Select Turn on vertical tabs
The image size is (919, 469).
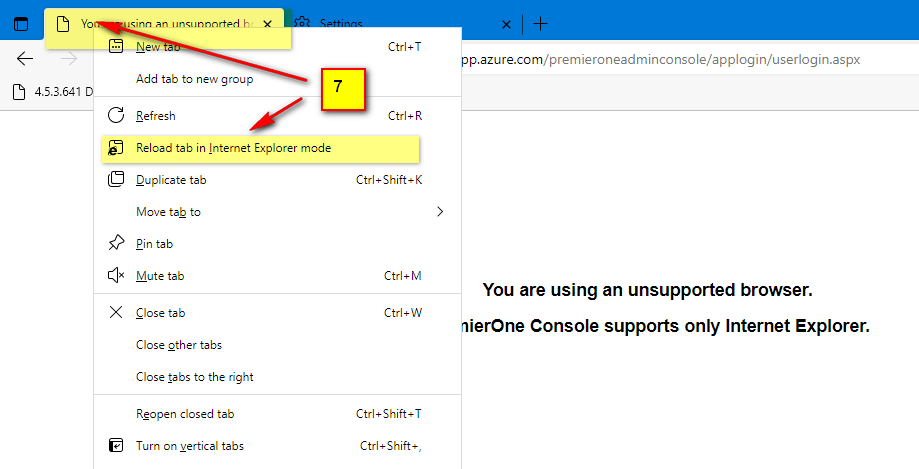[x=278, y=446]
